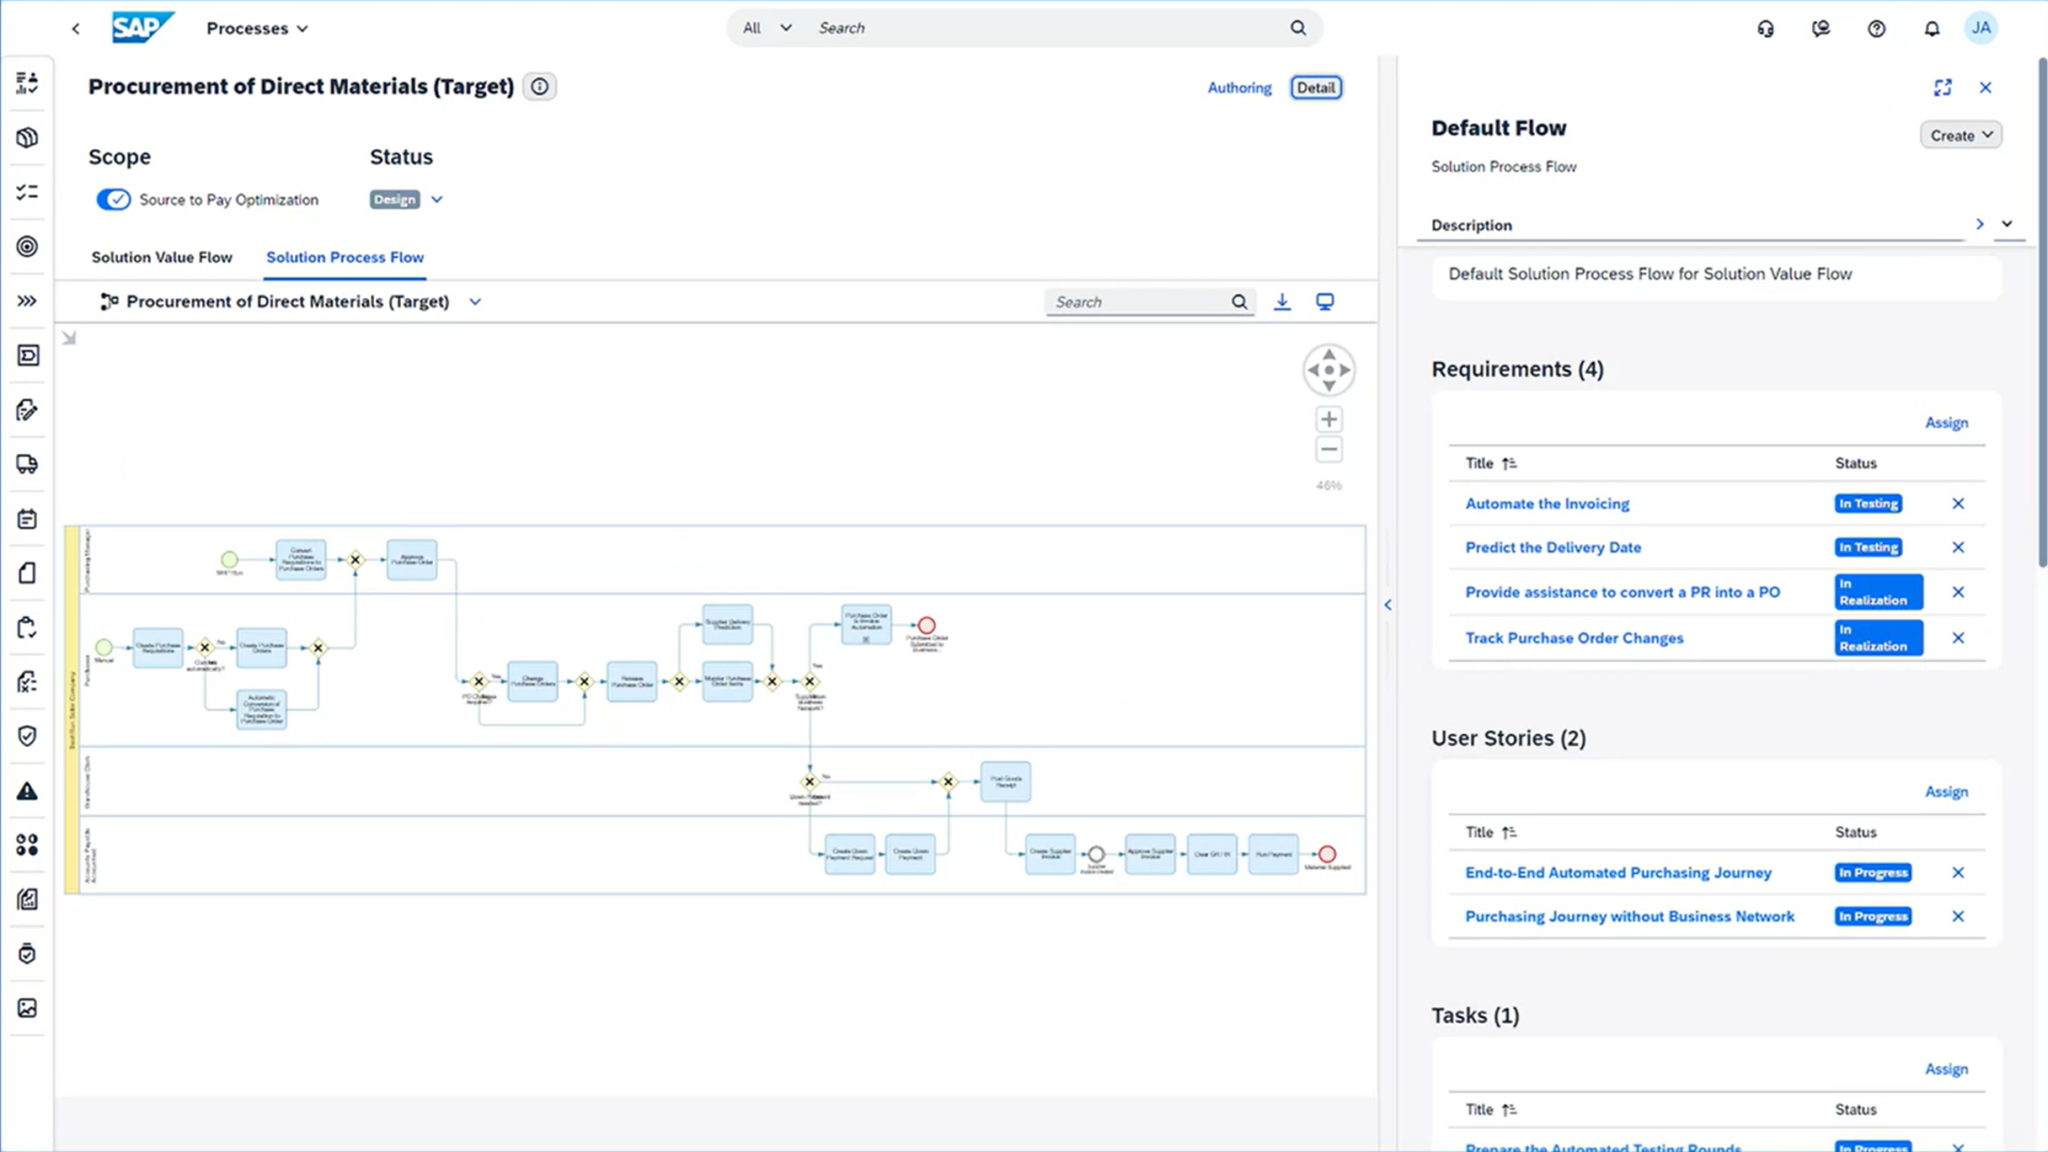Viewport: 2048px width, 1152px height.
Task: Collapse the Description section
Action: [2007, 224]
